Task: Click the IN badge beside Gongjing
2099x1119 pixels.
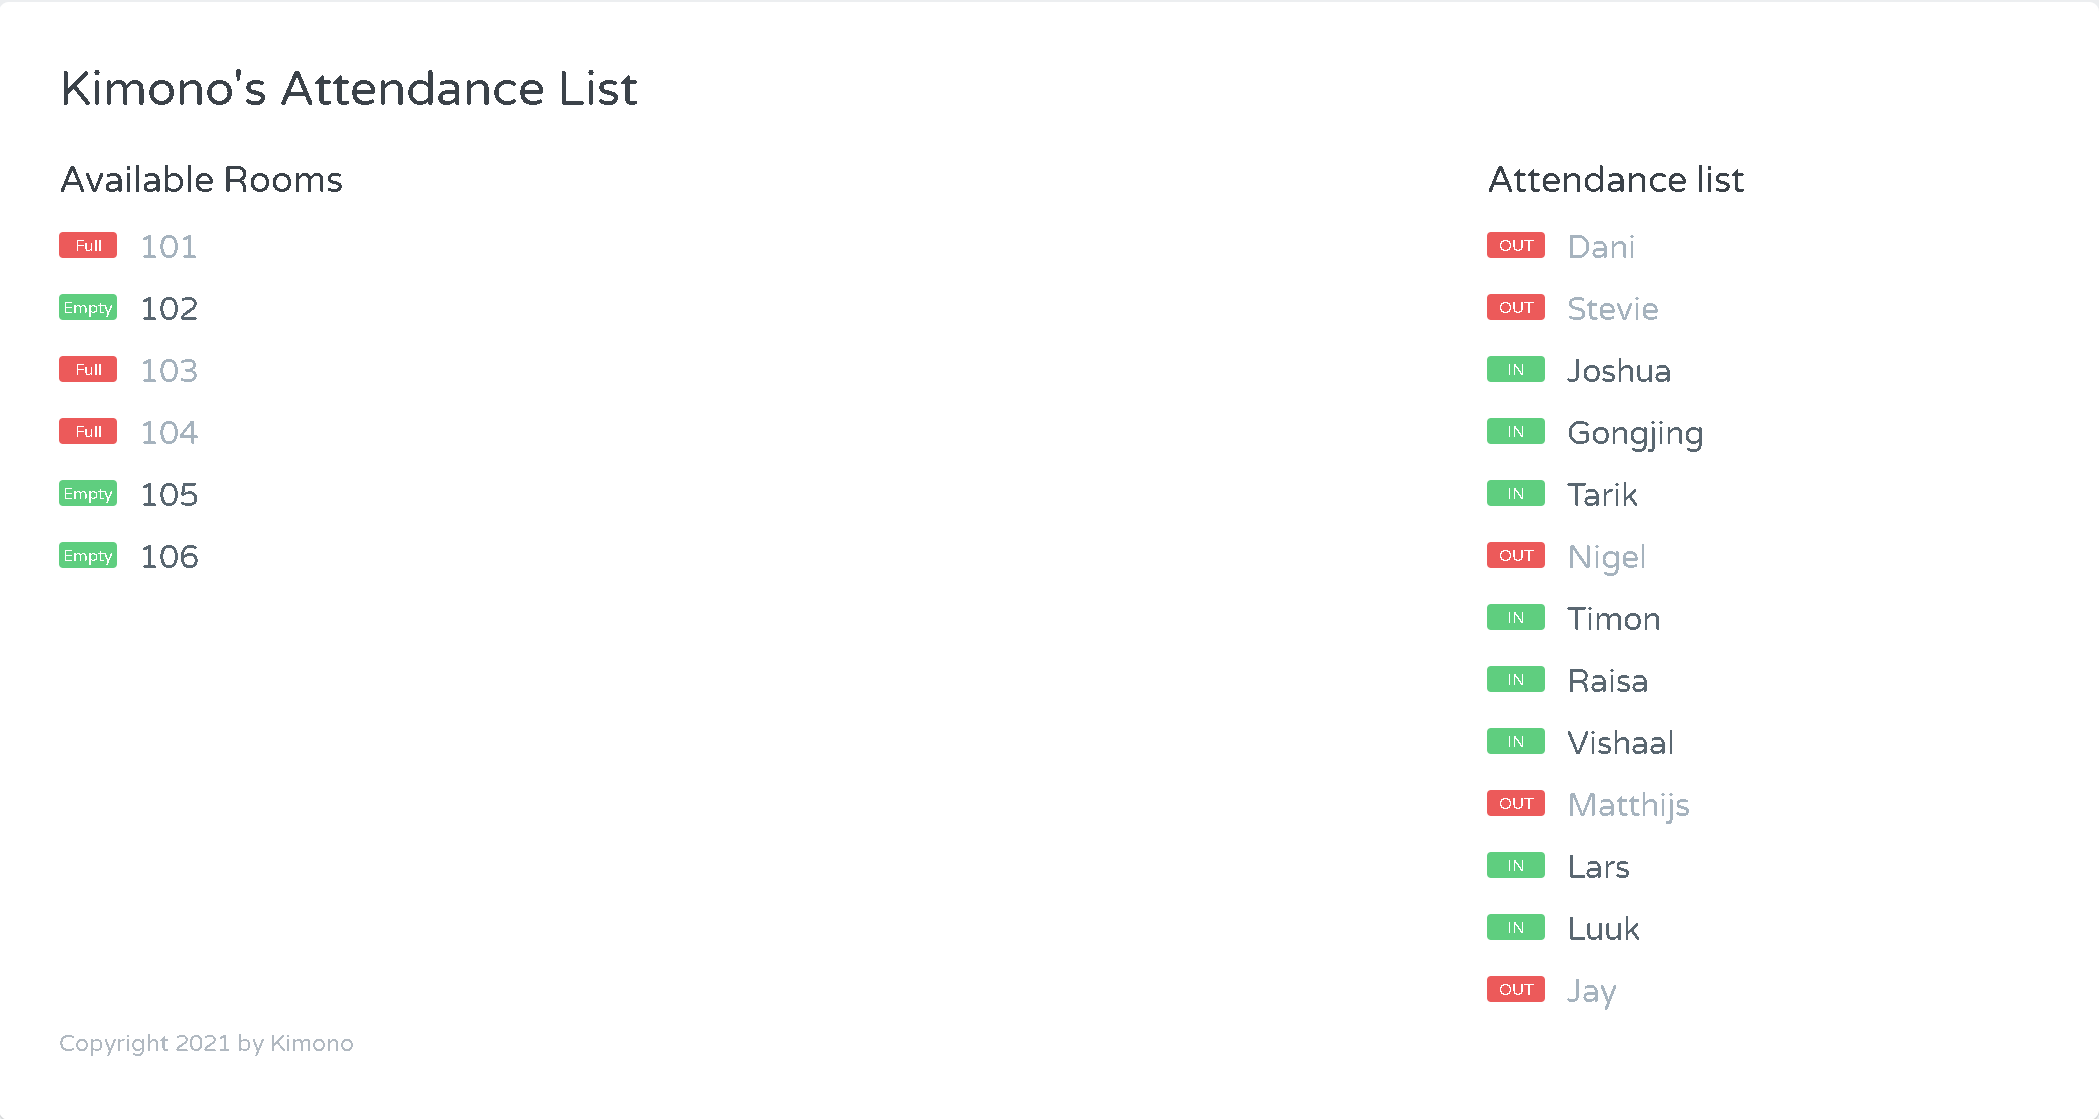Action: [x=1515, y=431]
